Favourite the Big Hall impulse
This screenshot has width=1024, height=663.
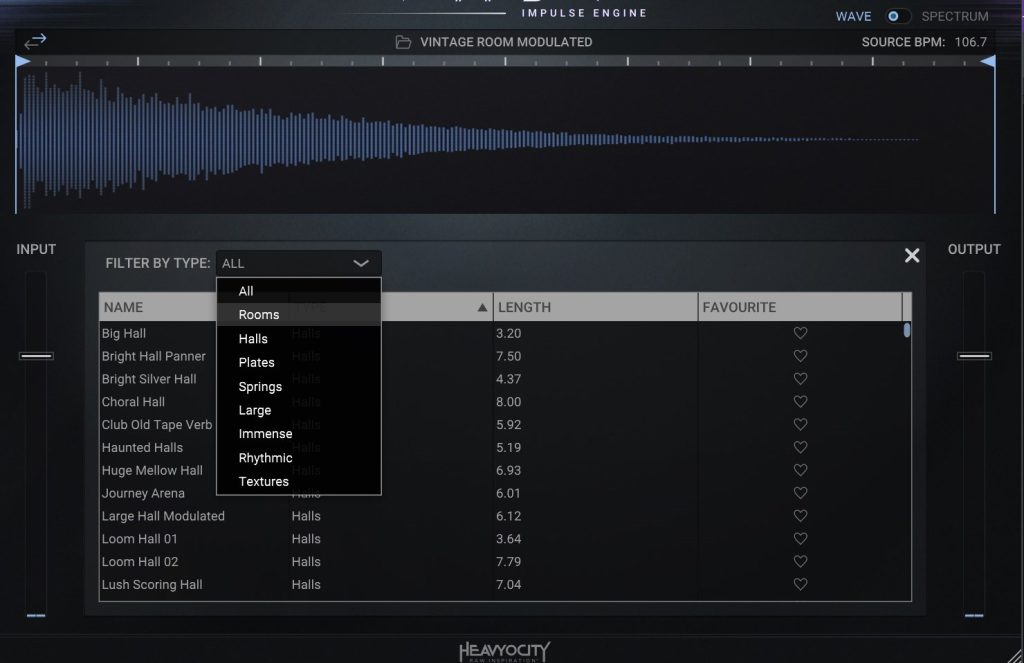pos(800,333)
